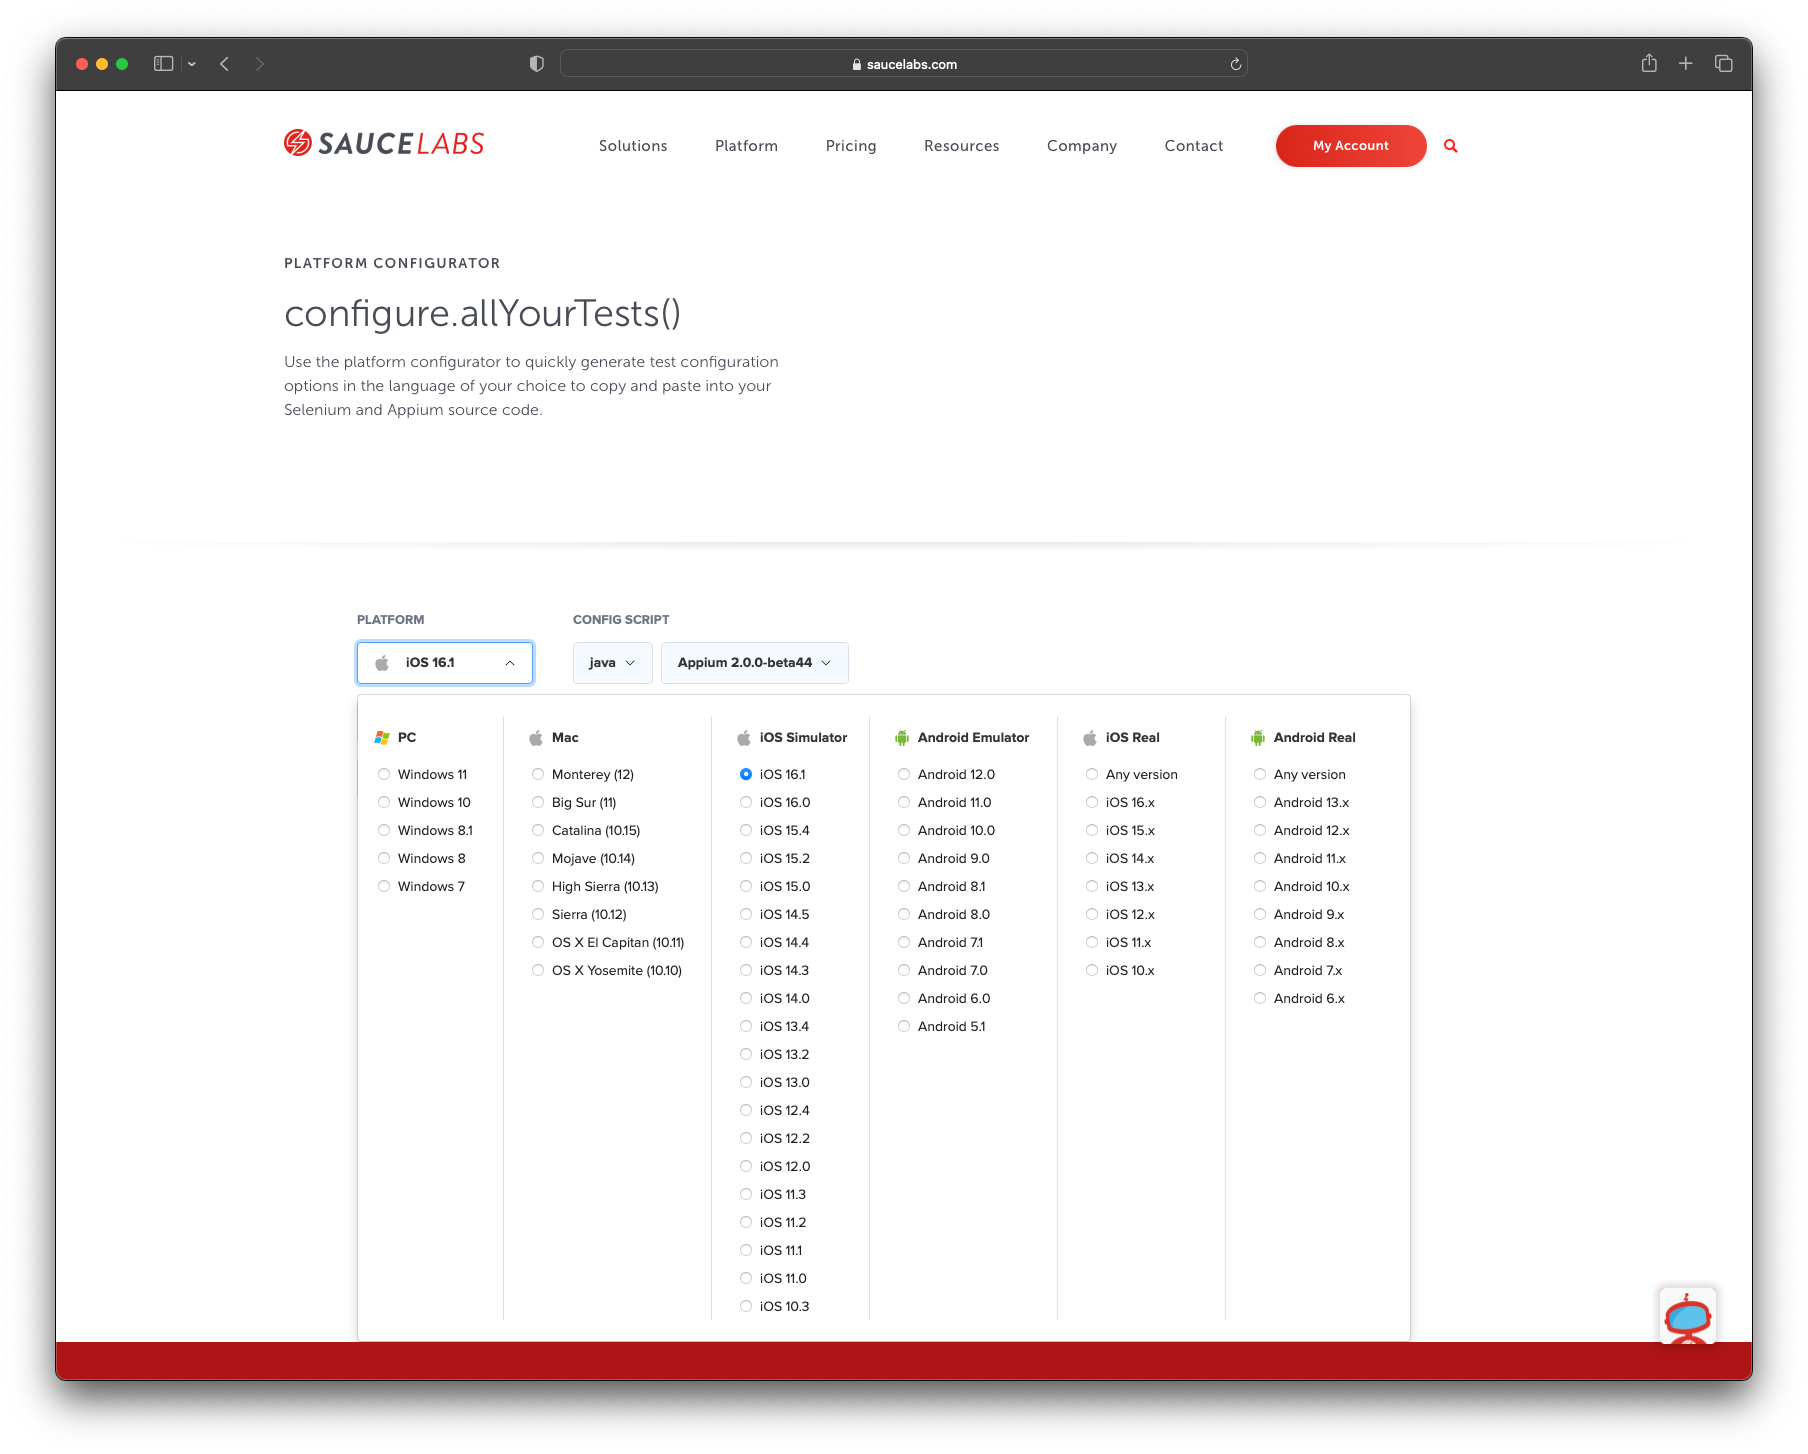1808x1454 pixels.
Task: Select iOS 12.0 simulator option
Action: point(776,1167)
